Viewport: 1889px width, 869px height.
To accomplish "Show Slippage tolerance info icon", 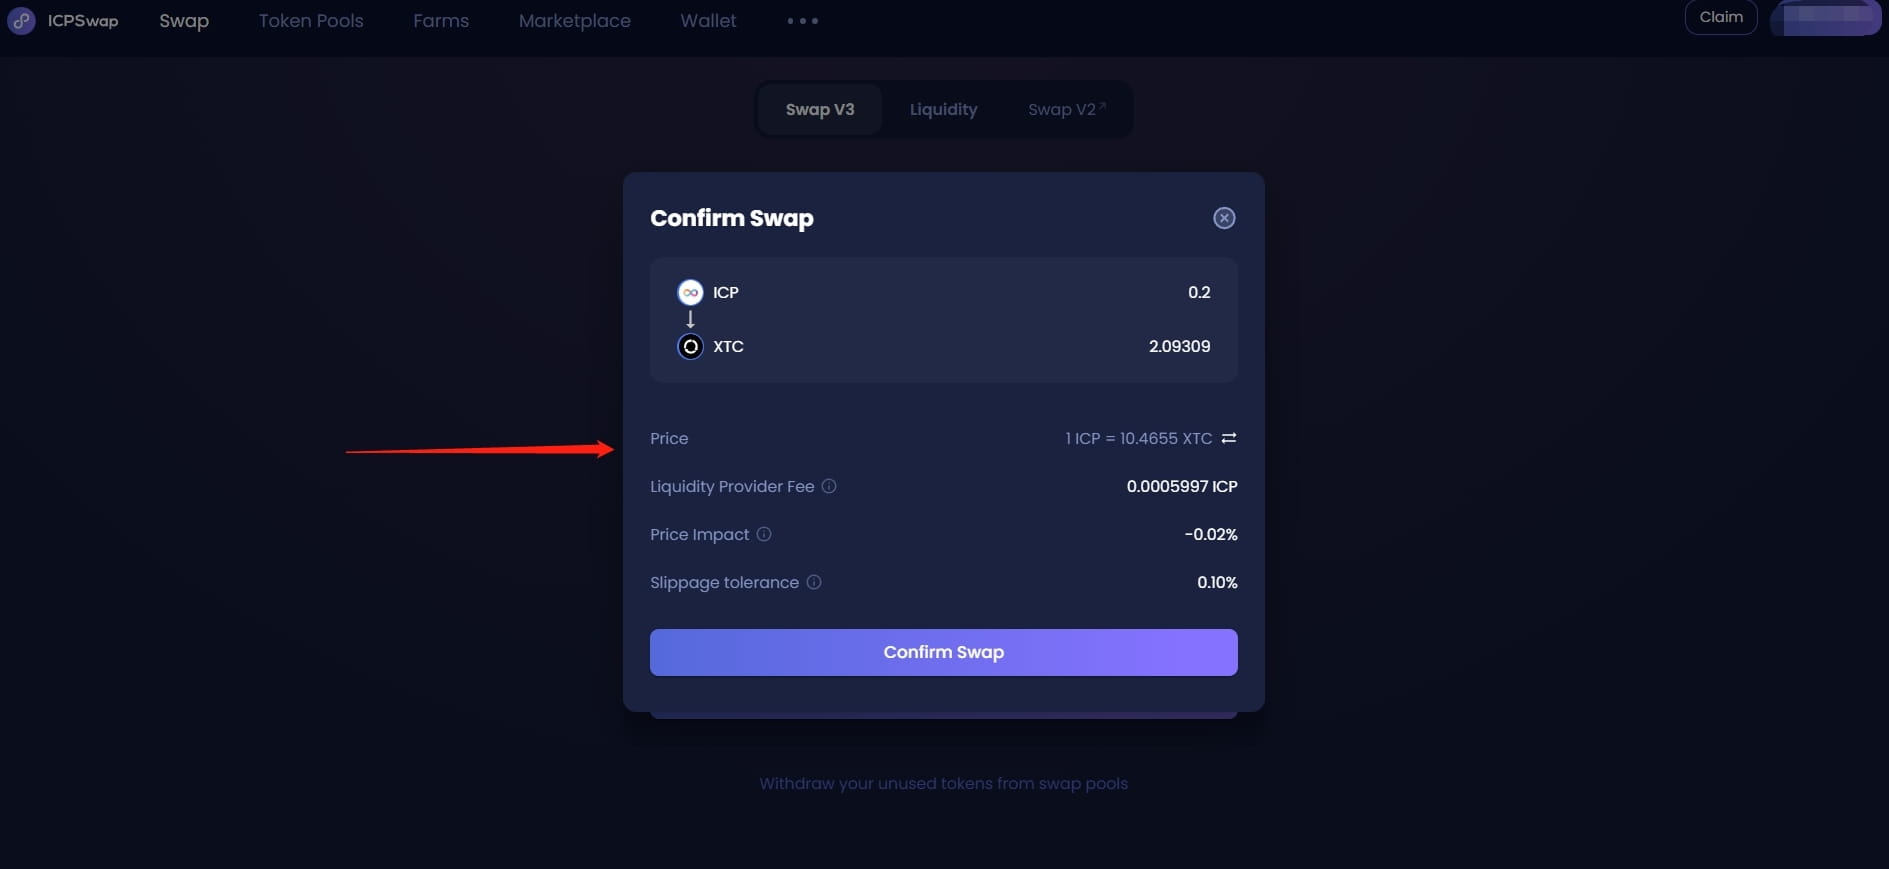I will point(814,582).
